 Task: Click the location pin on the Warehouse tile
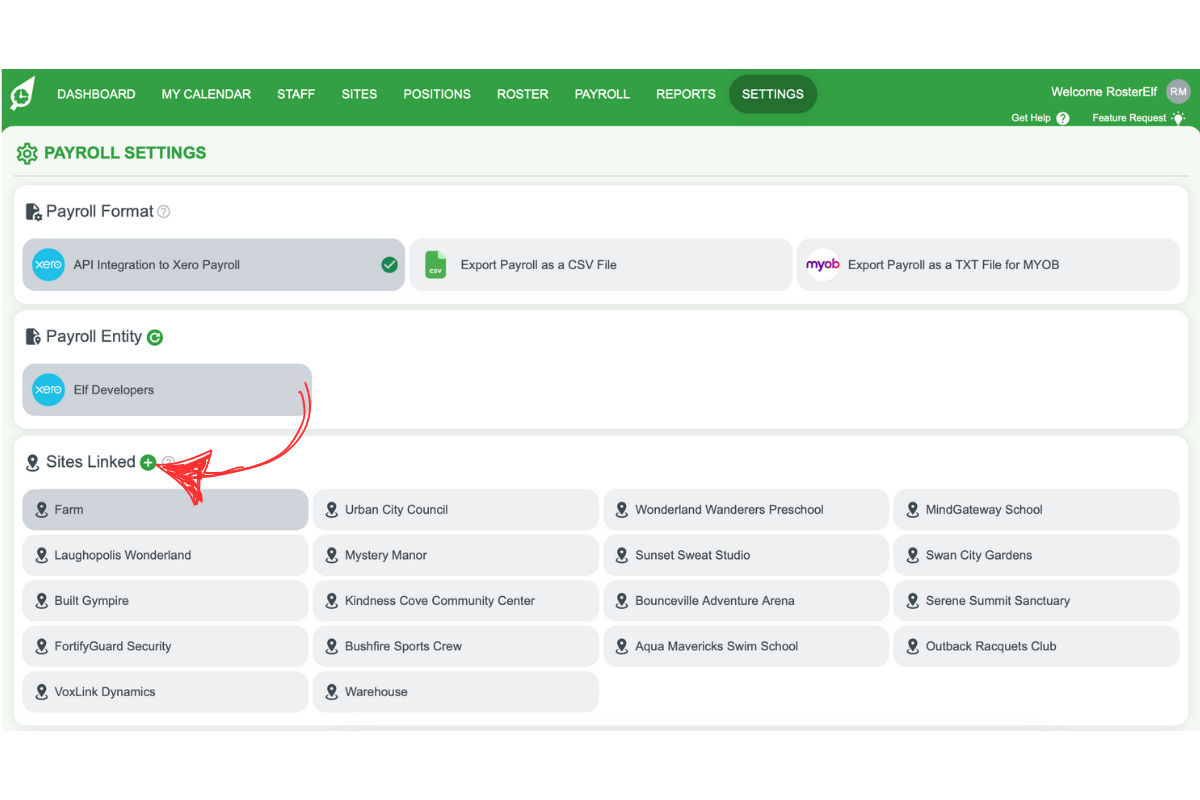click(x=331, y=691)
